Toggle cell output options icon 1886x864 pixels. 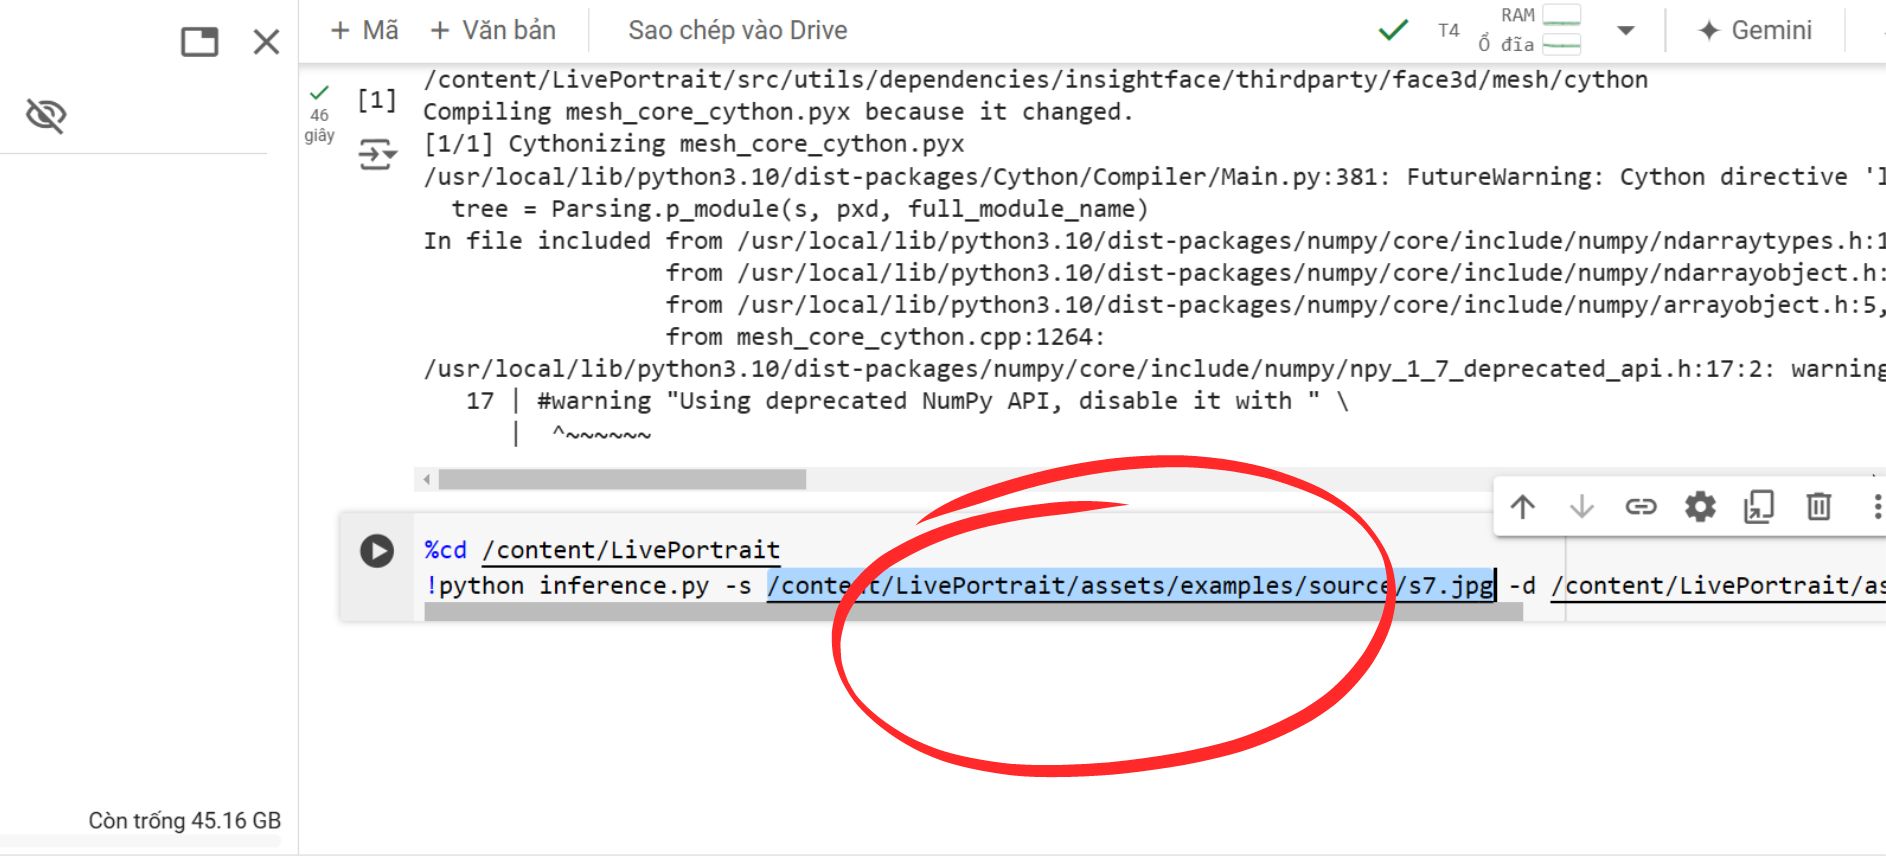tap(377, 155)
